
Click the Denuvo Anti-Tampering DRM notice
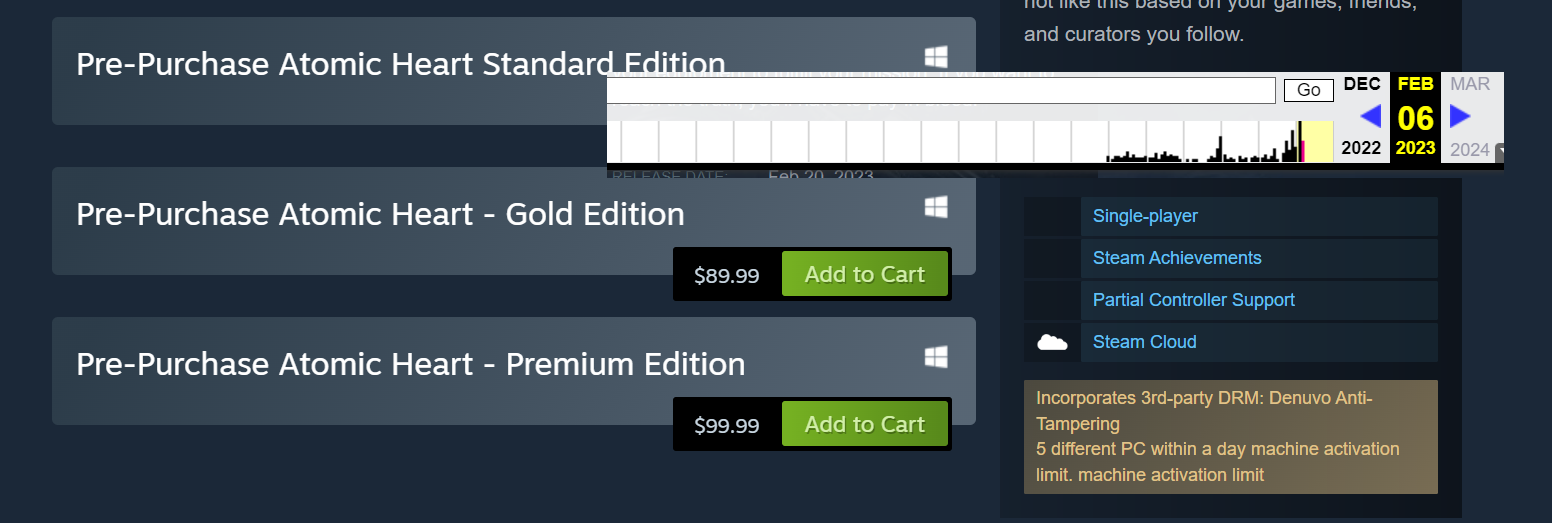1230,436
